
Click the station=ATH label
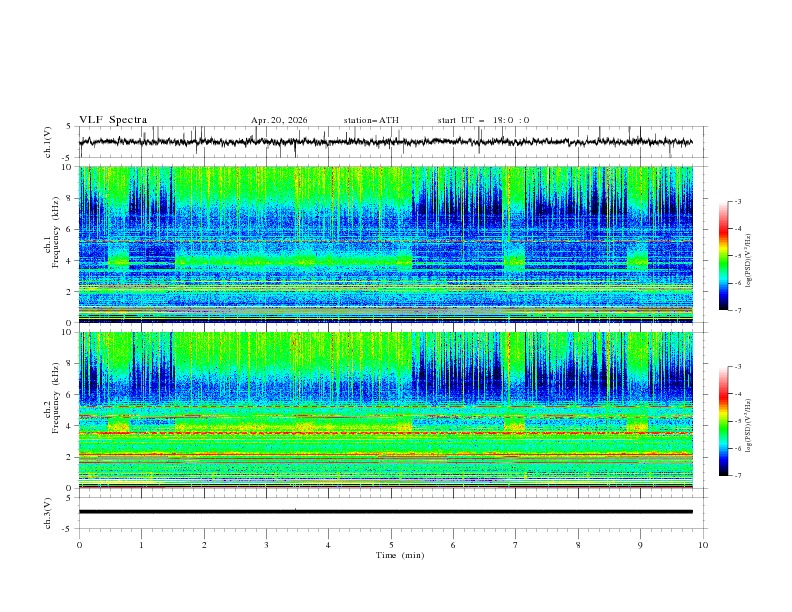371,120
